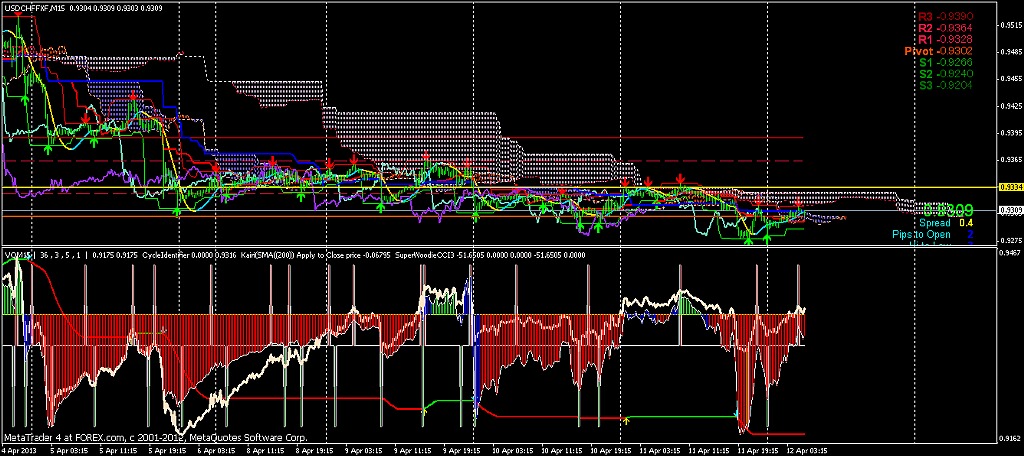Click the 12 Apr 03:15 time label
This screenshot has width=1024, height=456.
coord(807,449)
